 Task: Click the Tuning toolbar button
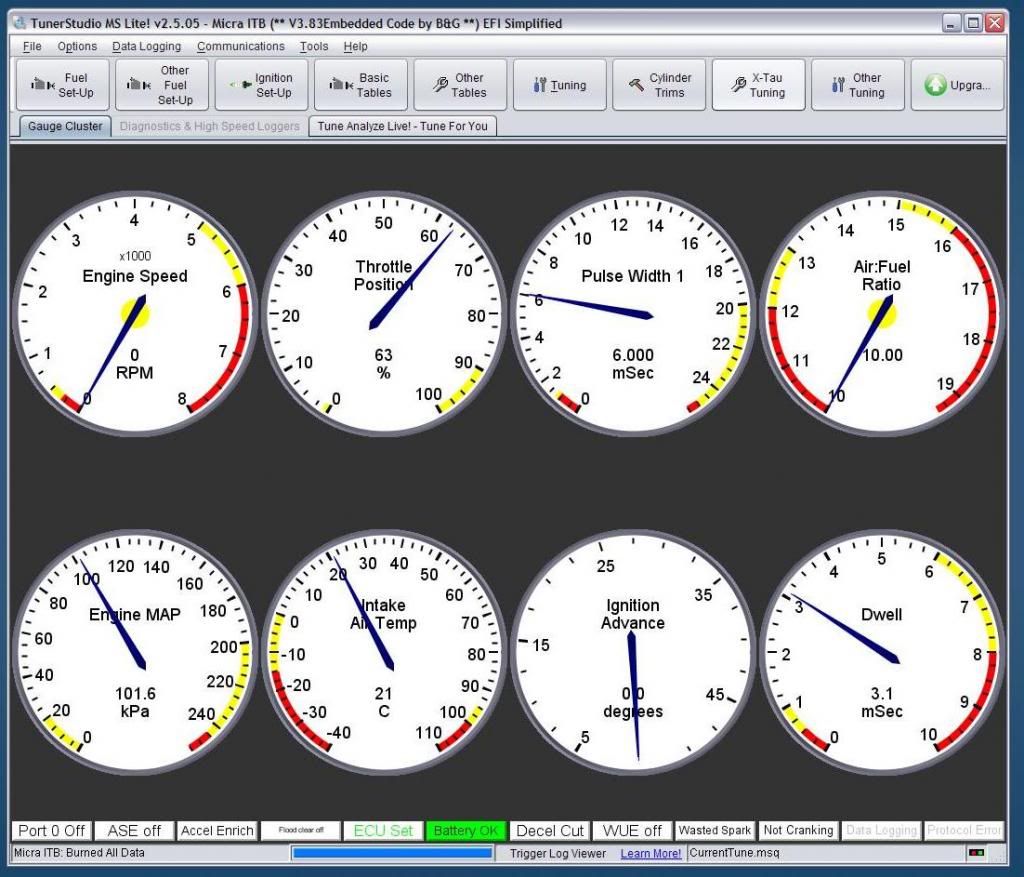[560, 85]
